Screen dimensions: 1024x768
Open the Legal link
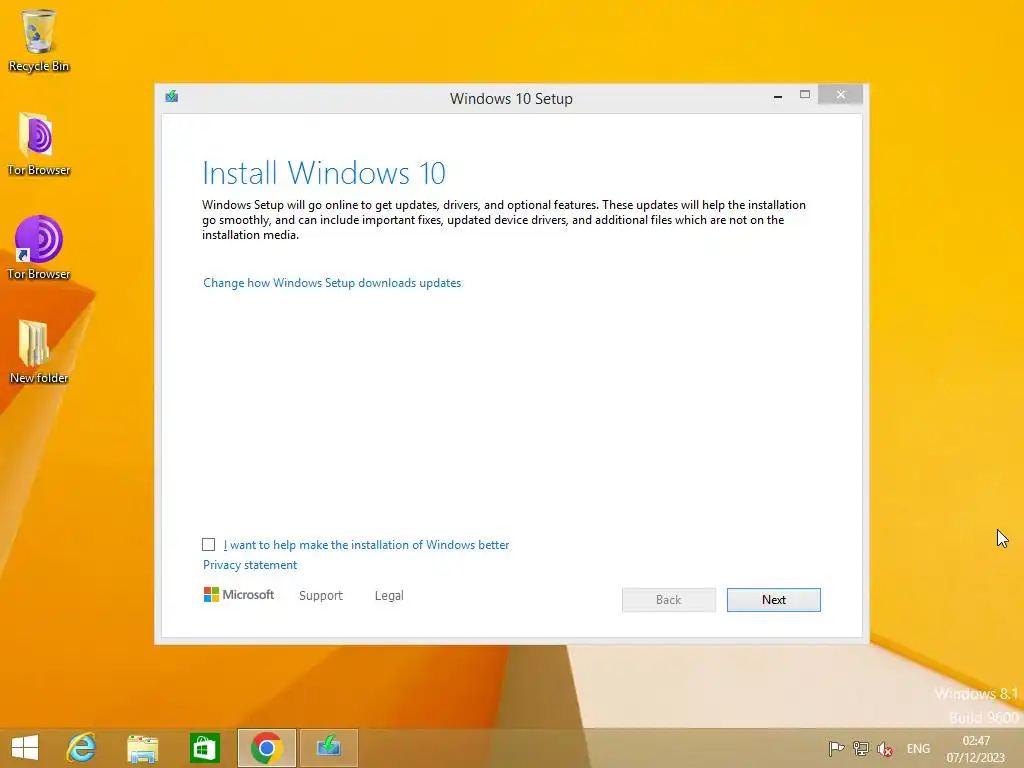pyautogui.click(x=389, y=596)
